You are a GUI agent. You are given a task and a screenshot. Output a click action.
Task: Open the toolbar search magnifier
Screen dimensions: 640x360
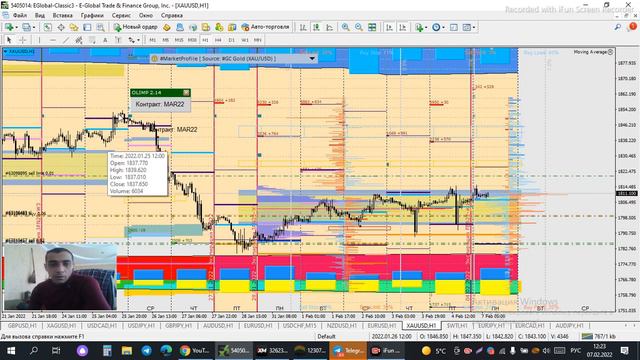[618, 27]
